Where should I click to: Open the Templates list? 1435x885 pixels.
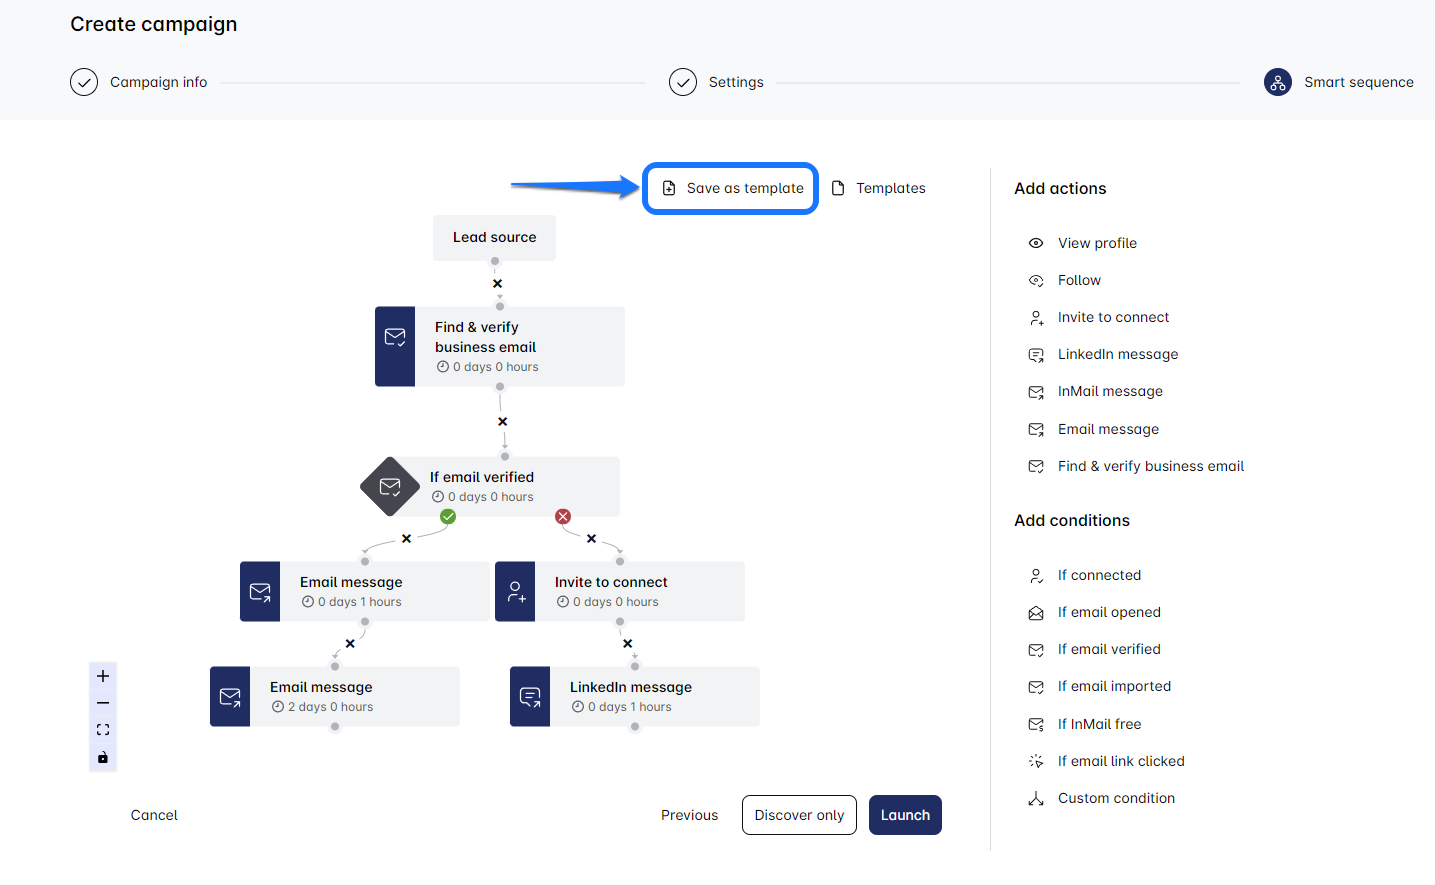(879, 188)
